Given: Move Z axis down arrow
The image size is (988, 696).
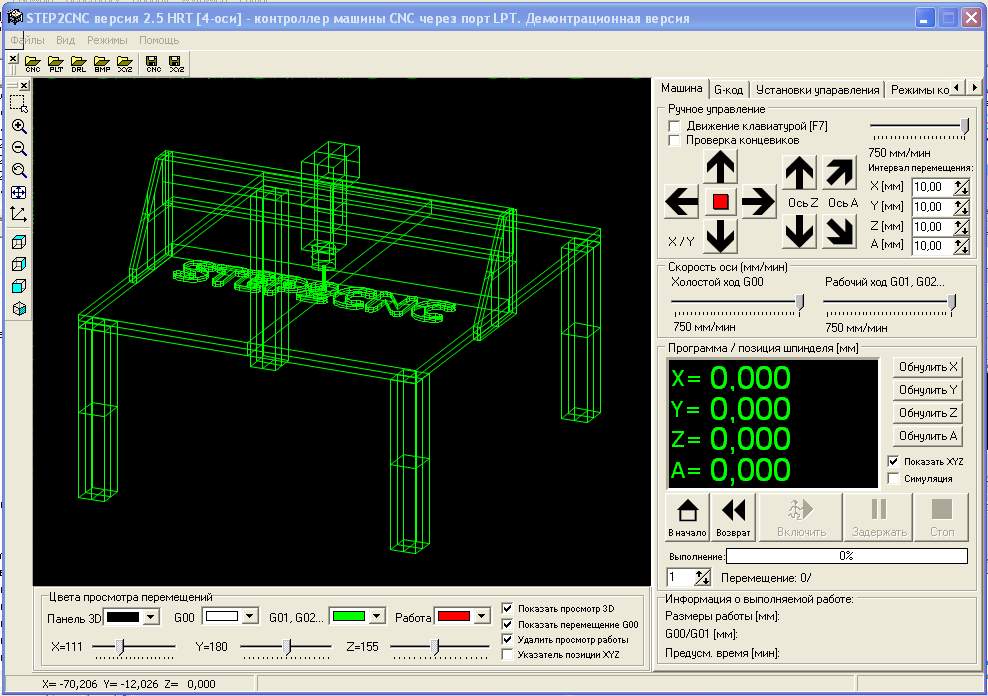Looking at the screenshot, I should [800, 231].
